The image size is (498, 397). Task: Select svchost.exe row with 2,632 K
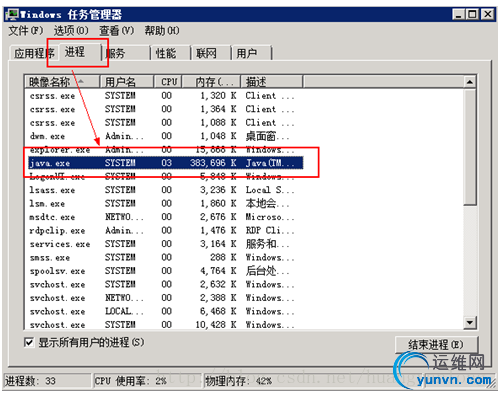point(166,284)
